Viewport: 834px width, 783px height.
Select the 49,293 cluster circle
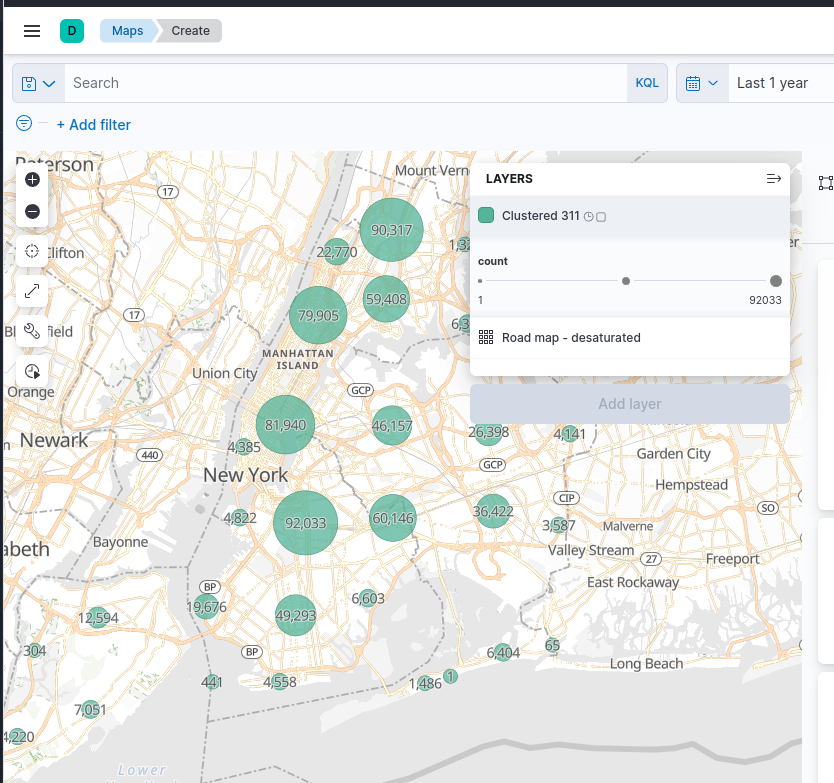(x=296, y=615)
